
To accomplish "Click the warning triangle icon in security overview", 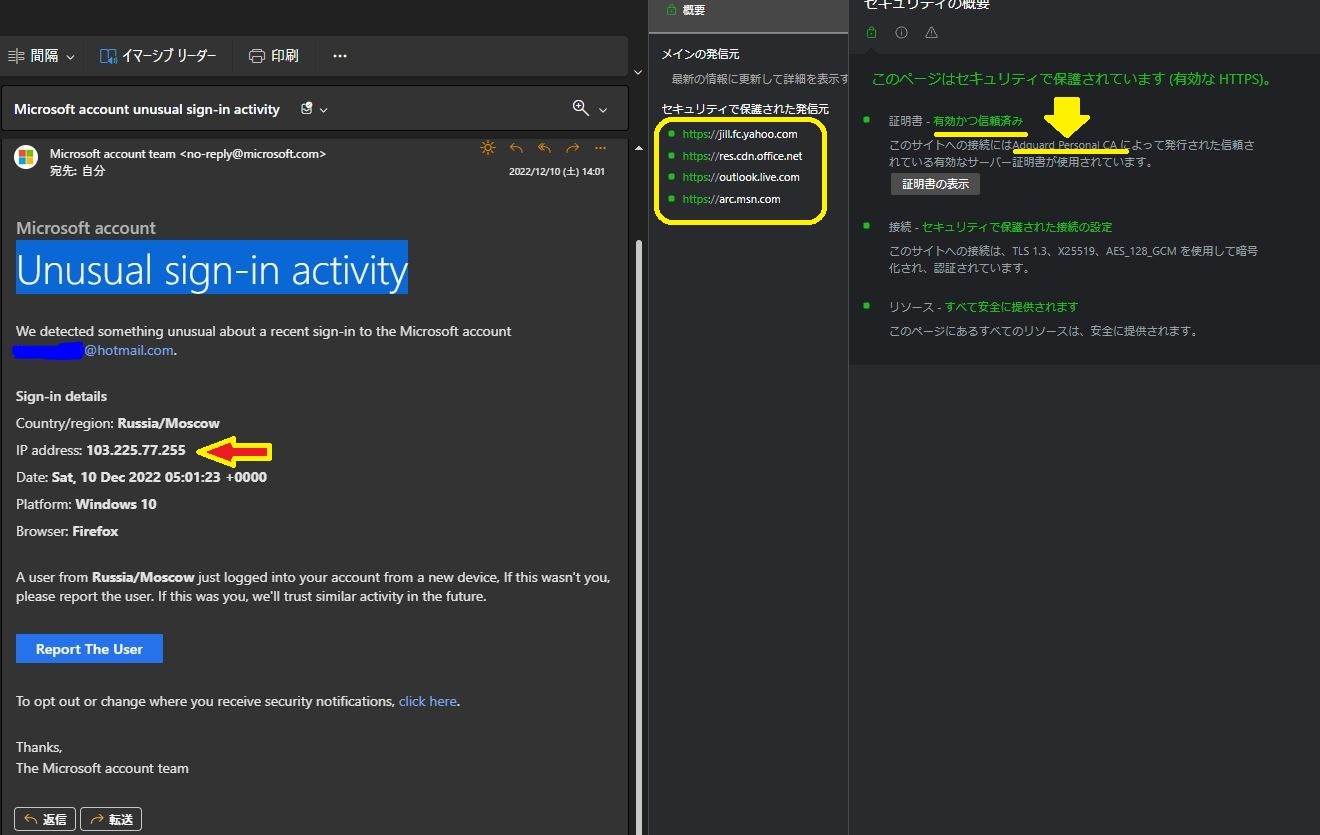I will [x=931, y=33].
